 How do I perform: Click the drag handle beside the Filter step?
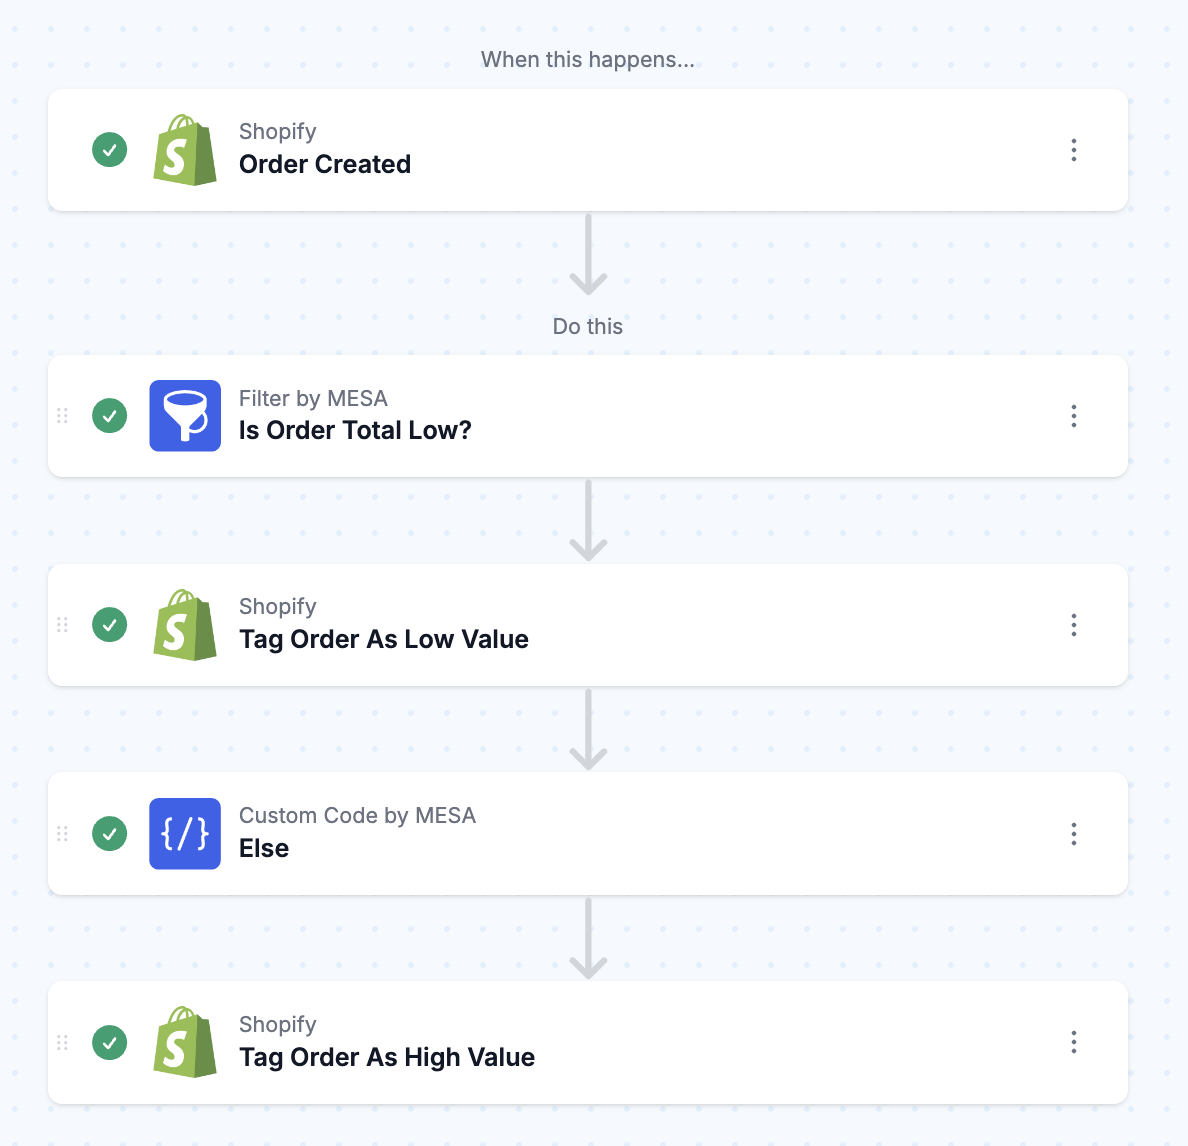(x=61, y=416)
